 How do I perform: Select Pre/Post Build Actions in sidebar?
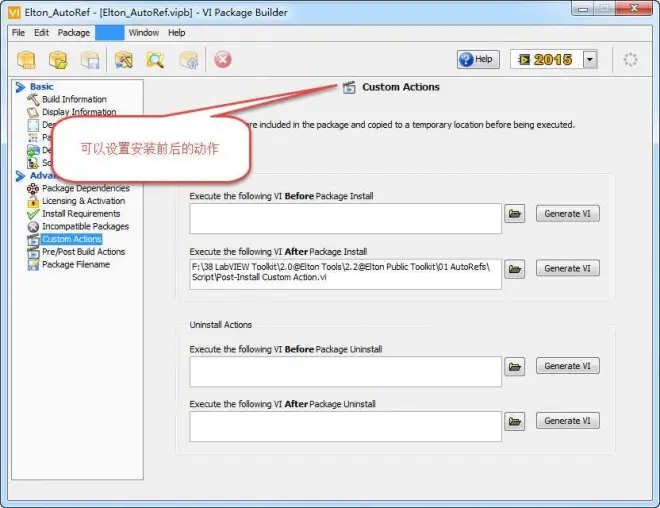[83, 252]
